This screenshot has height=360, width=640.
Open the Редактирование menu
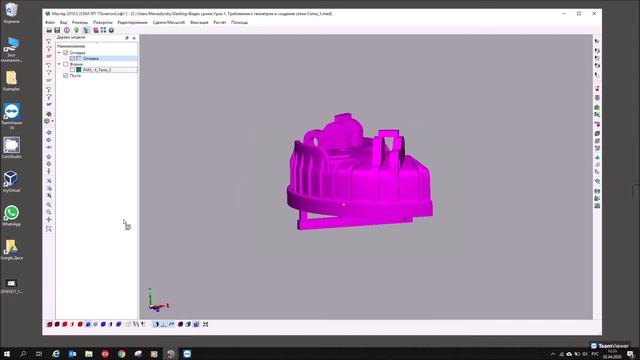tap(132, 22)
